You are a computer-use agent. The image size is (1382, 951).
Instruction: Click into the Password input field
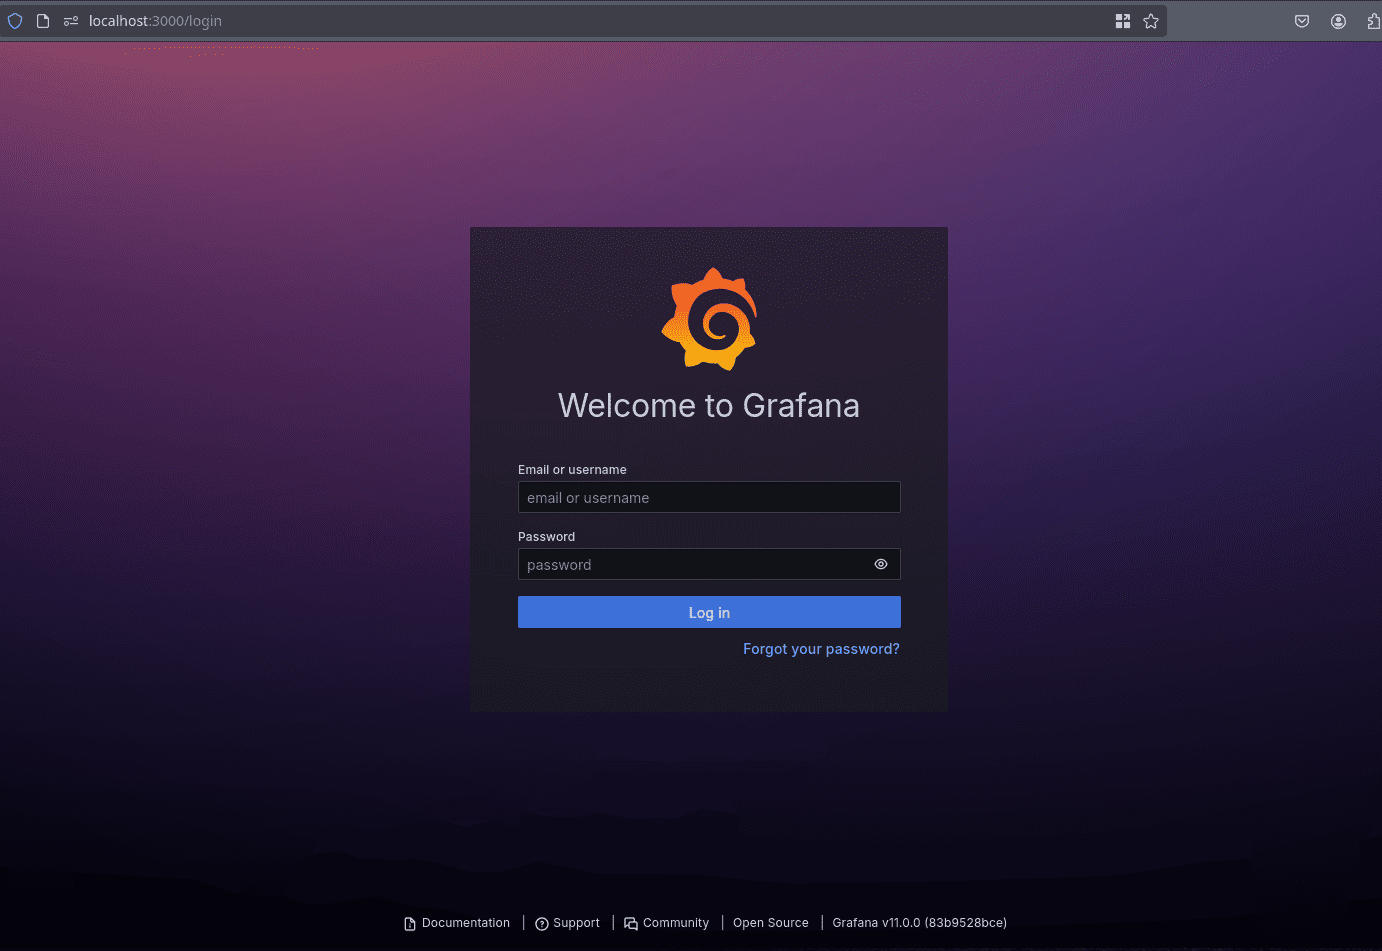690,564
